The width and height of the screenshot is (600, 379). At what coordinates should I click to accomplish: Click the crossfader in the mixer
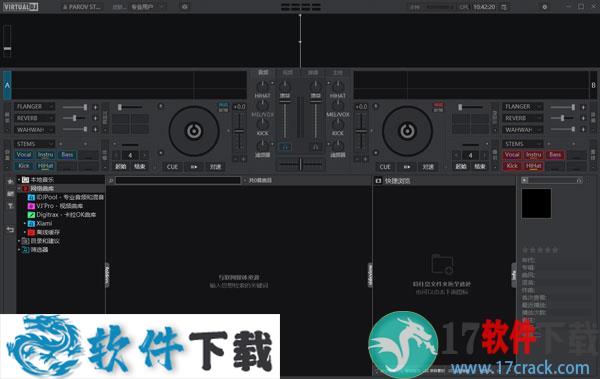click(300, 164)
